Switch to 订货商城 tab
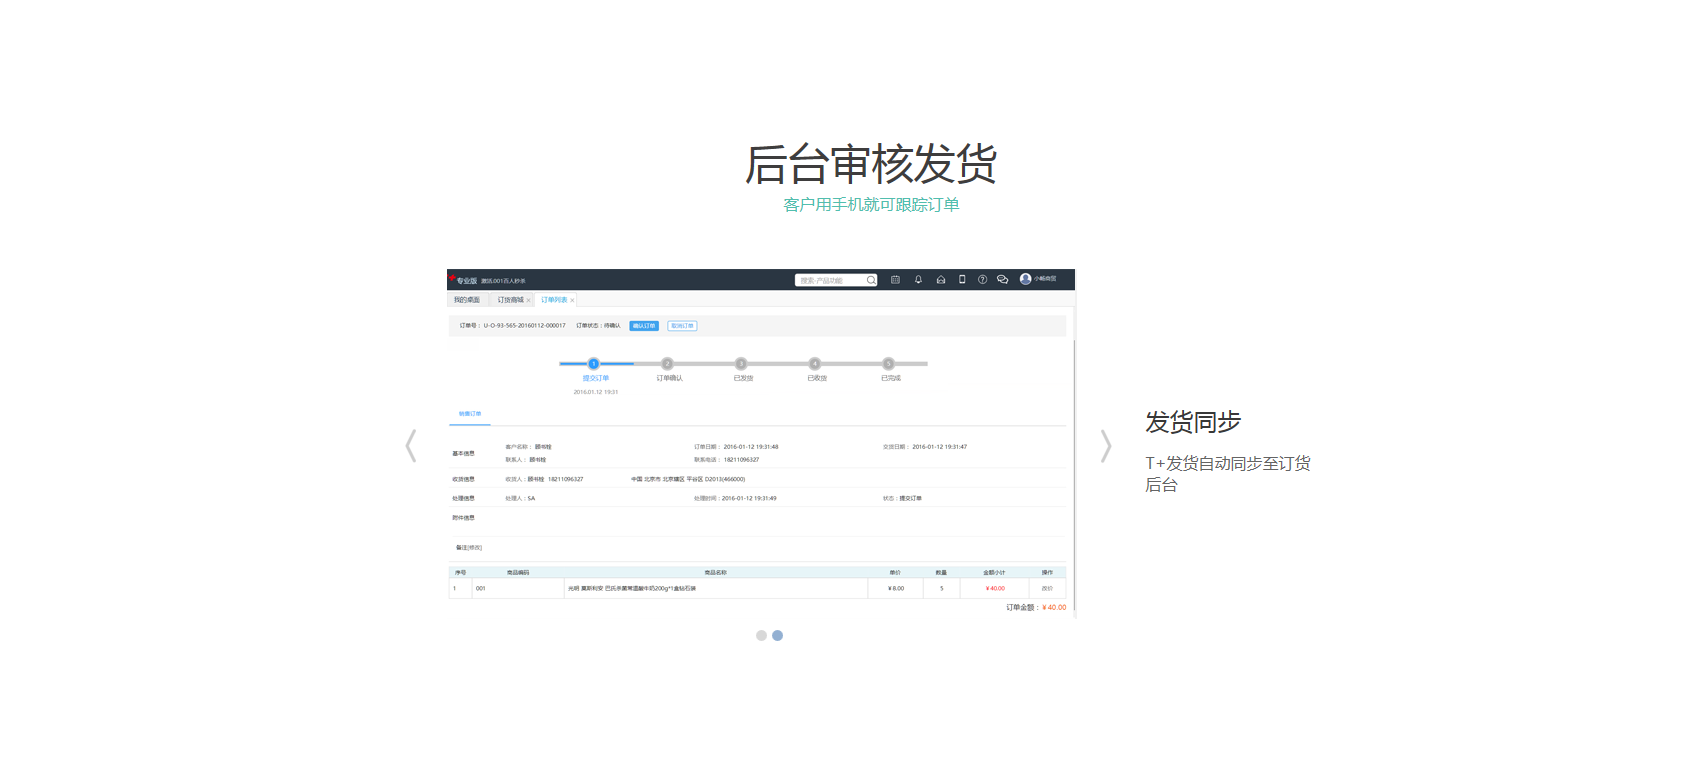The height and width of the screenshot is (779, 1700). (510, 300)
